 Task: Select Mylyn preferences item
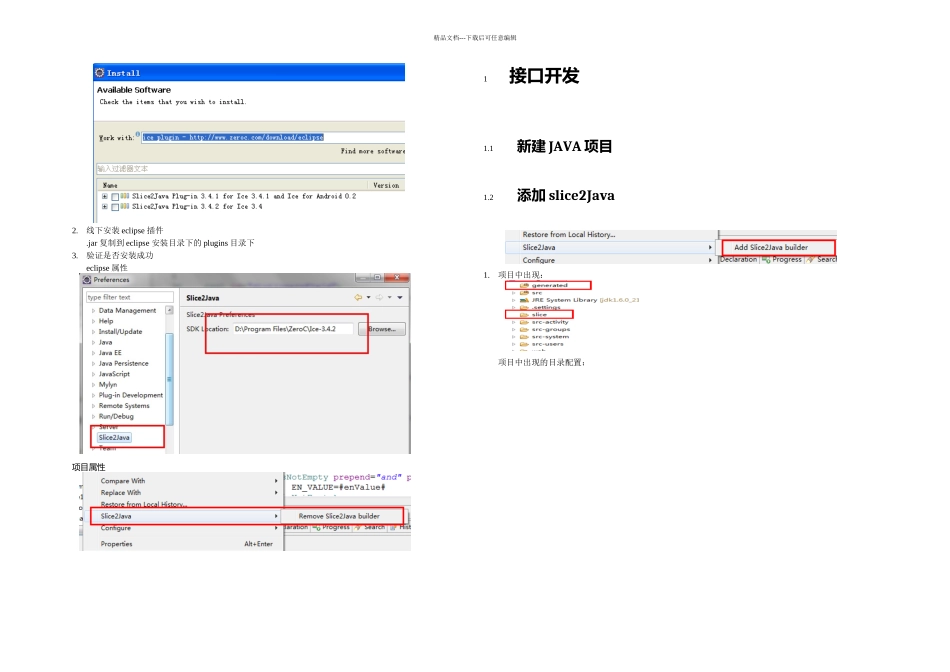(x=108, y=385)
